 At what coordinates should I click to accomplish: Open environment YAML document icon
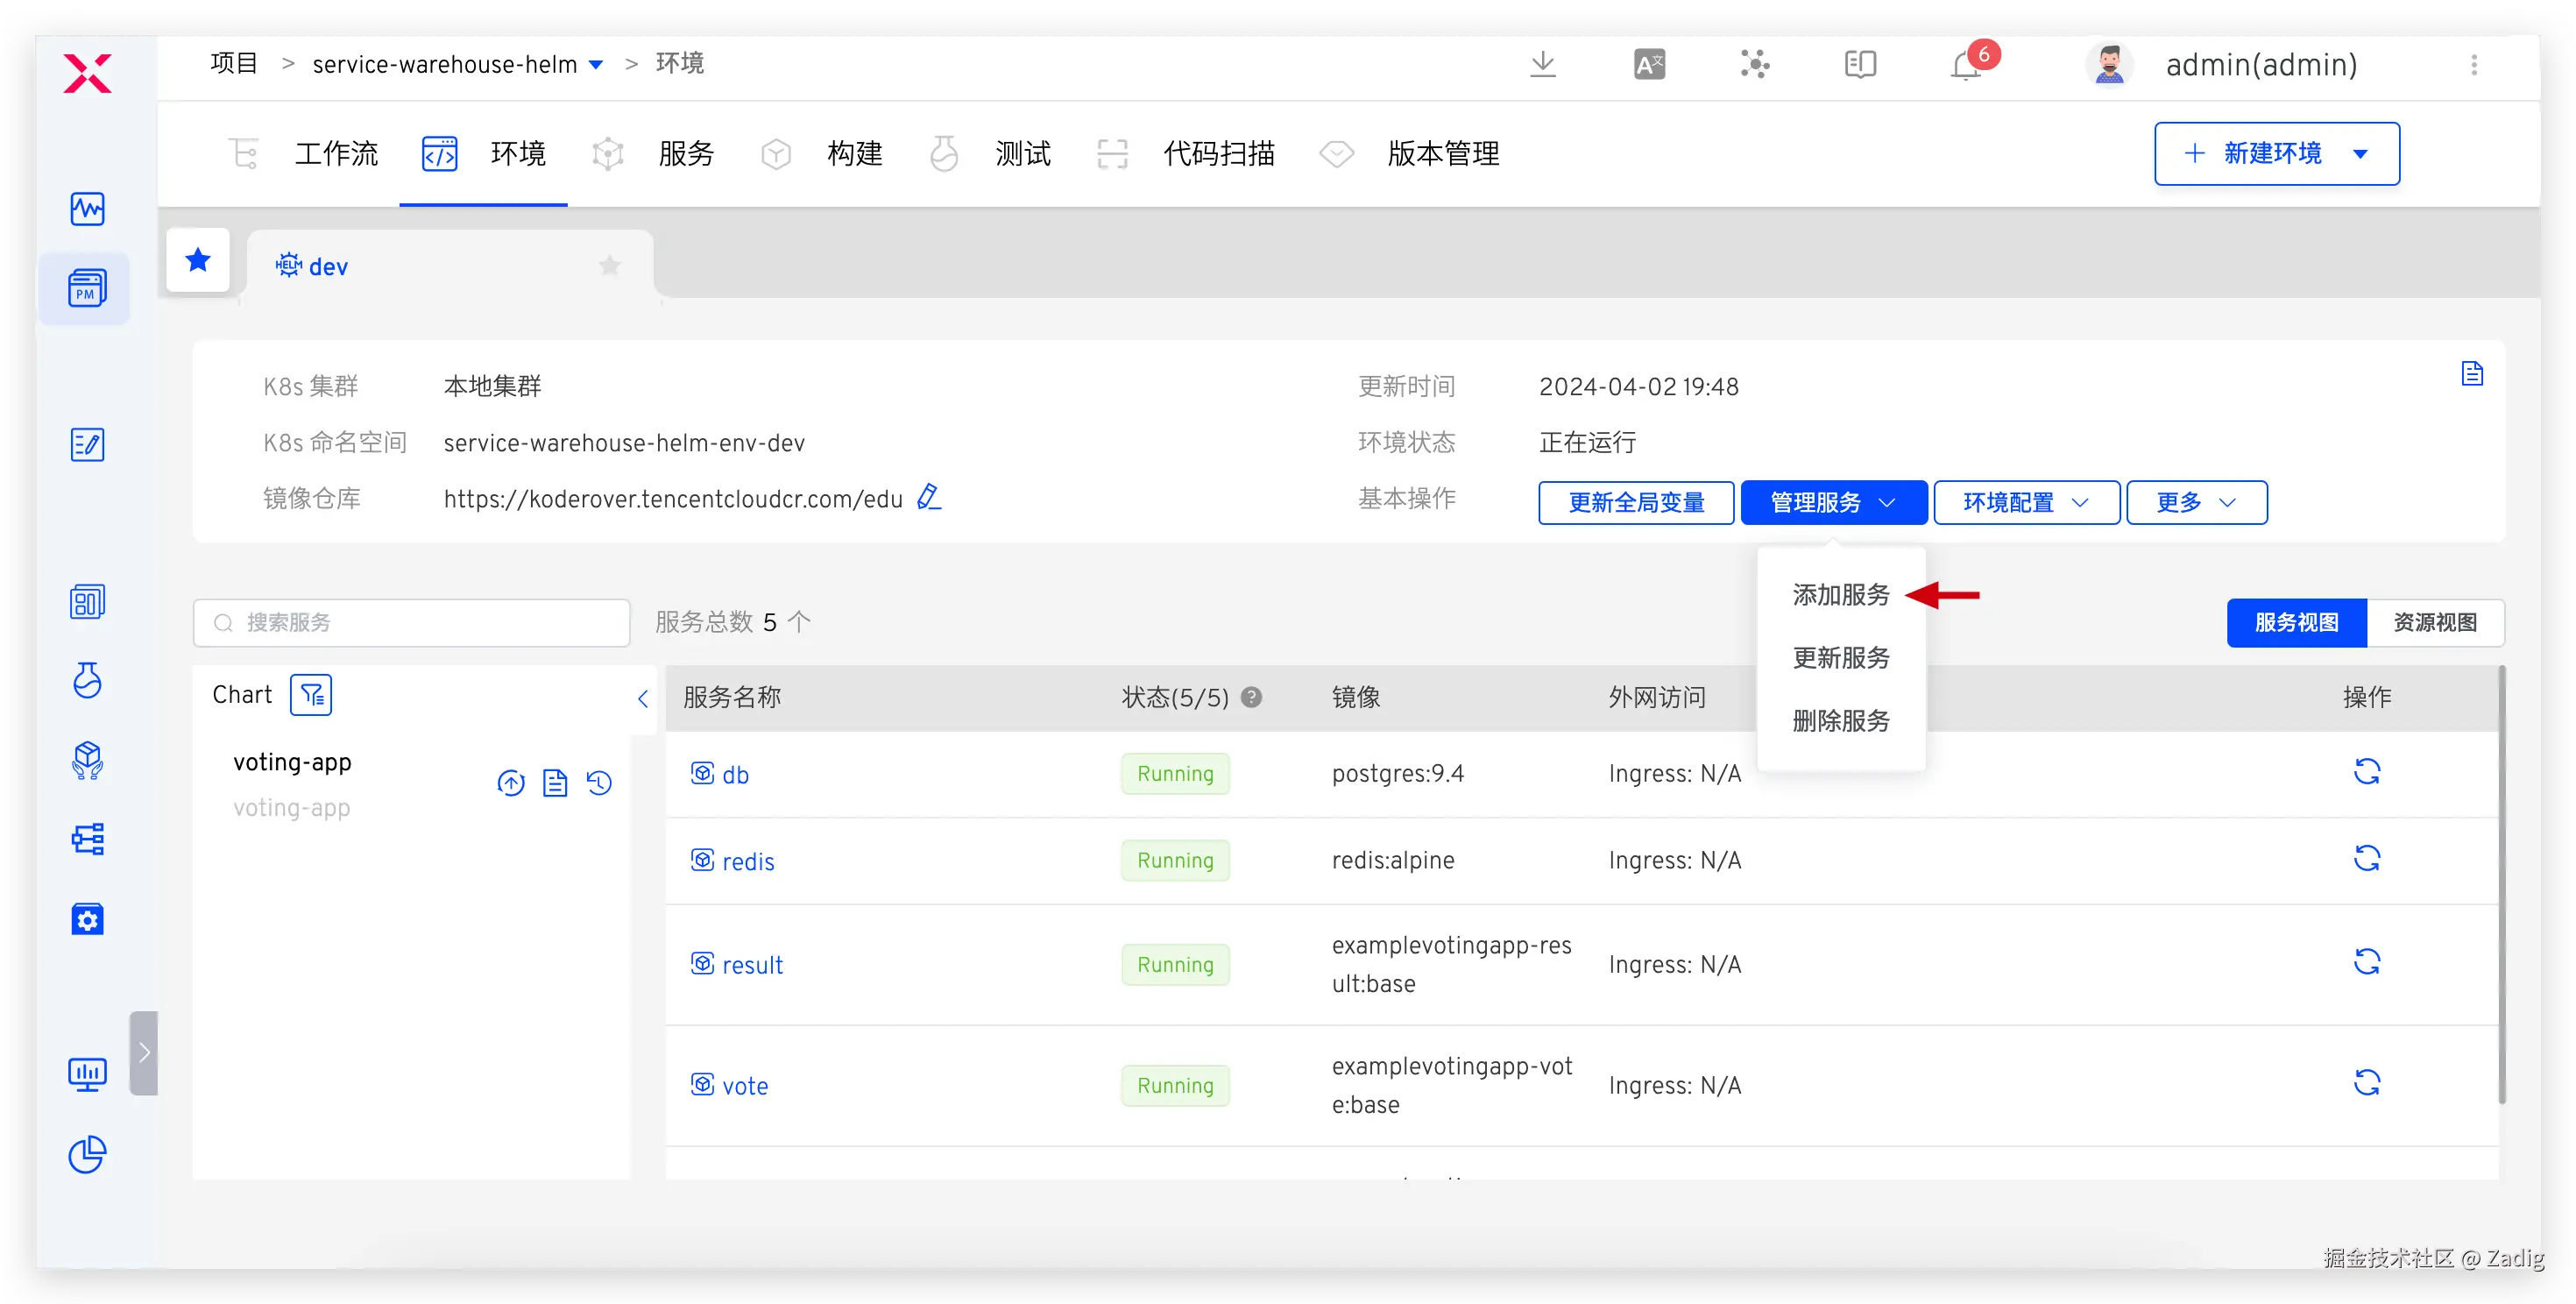2472,374
